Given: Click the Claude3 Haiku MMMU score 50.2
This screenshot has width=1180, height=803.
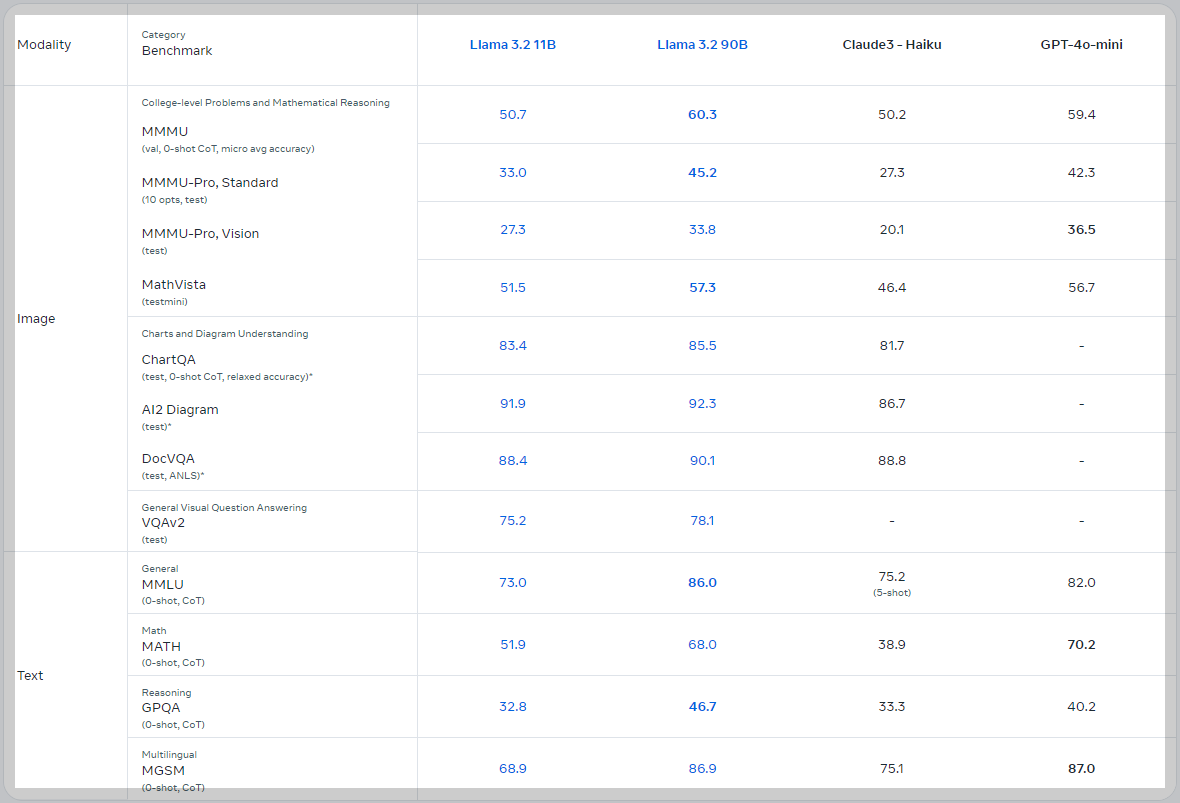Looking at the screenshot, I should 892,114.
